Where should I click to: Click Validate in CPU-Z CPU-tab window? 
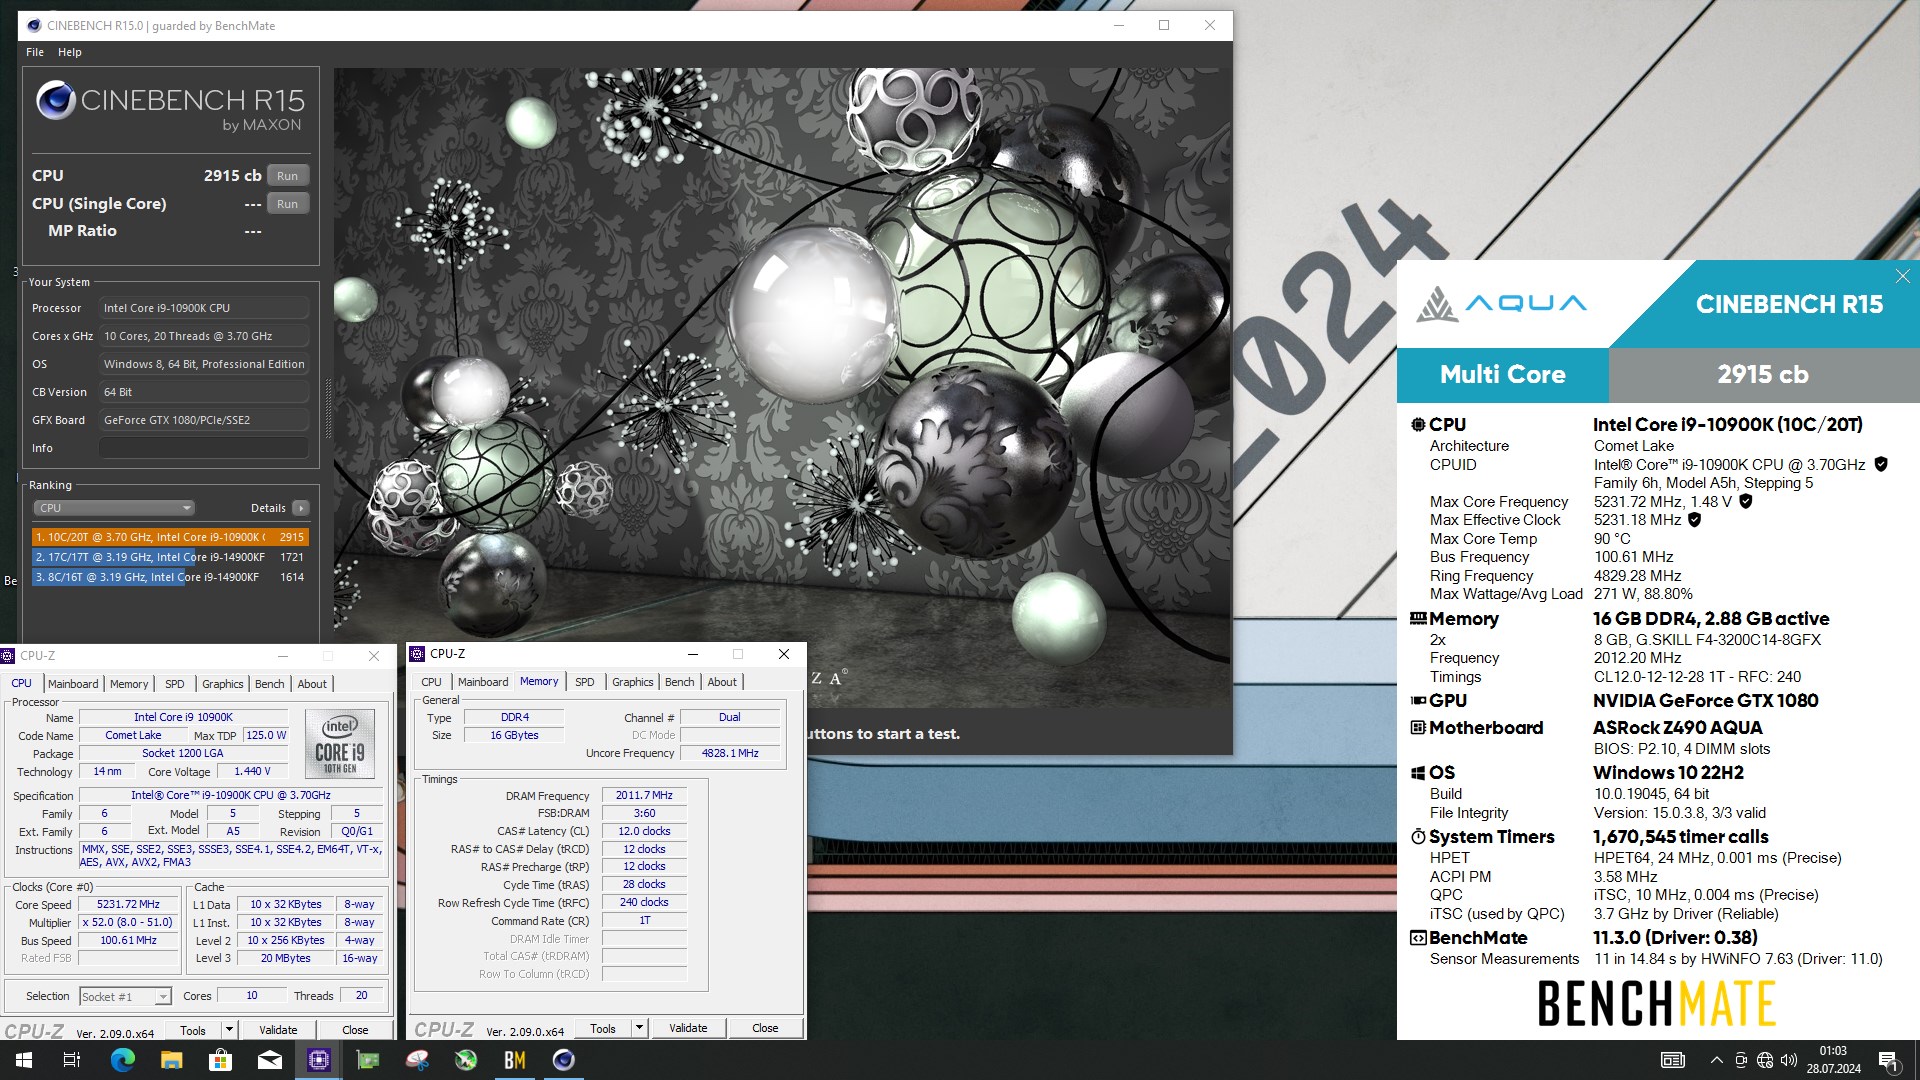click(278, 1030)
